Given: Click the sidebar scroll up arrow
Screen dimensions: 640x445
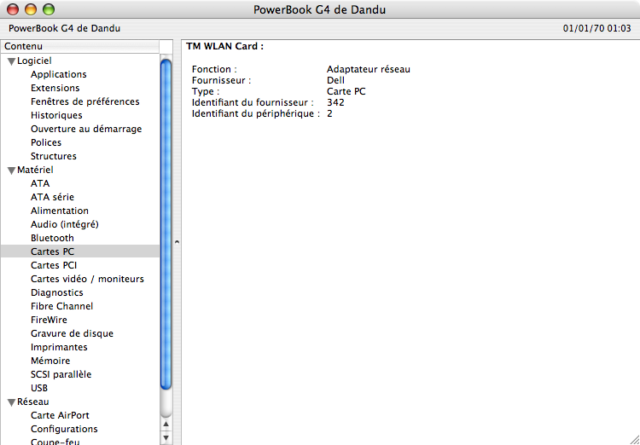Looking at the screenshot, I should (x=166, y=424).
